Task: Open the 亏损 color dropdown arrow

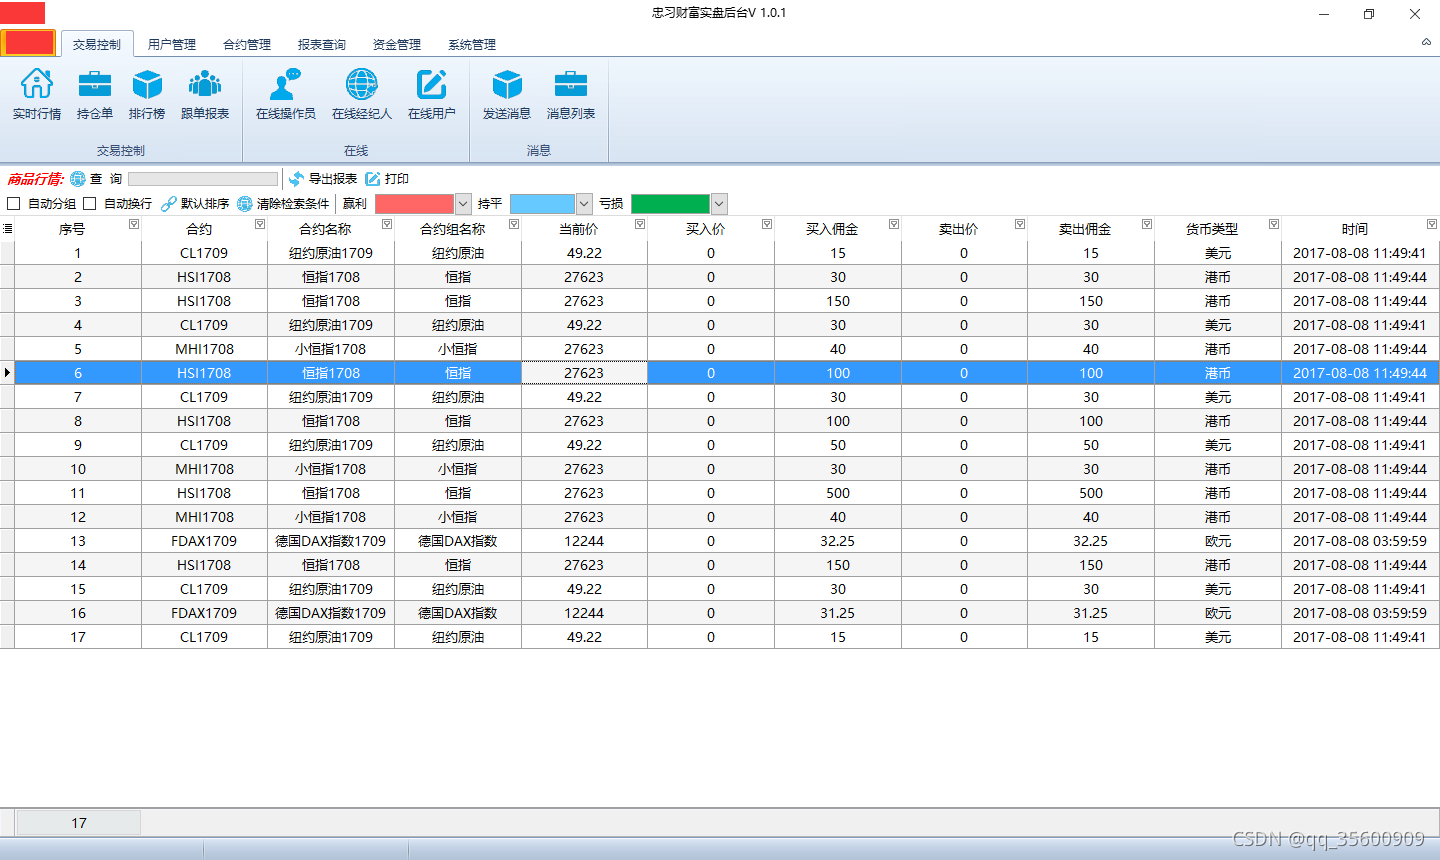Action: pyautogui.click(x=719, y=204)
